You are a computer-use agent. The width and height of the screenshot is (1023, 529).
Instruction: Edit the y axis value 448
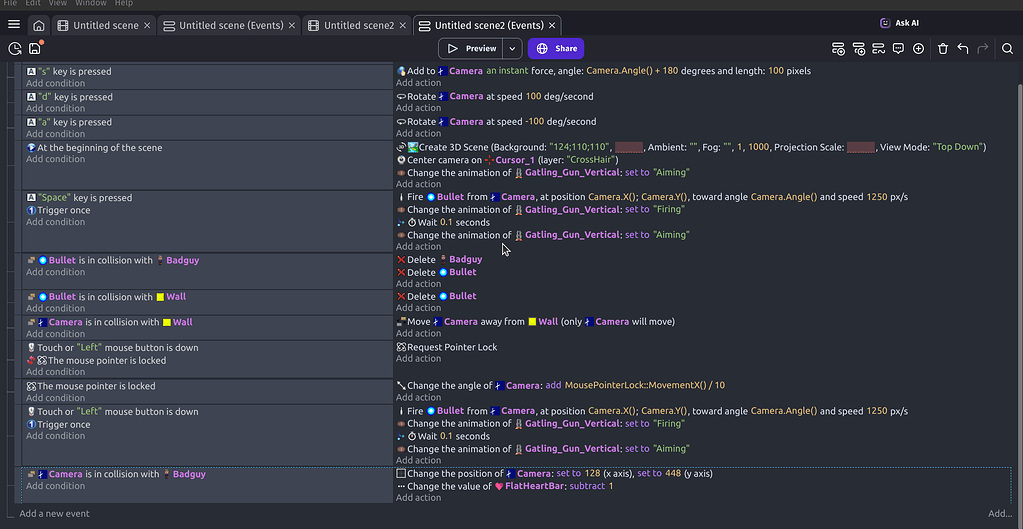(673, 474)
